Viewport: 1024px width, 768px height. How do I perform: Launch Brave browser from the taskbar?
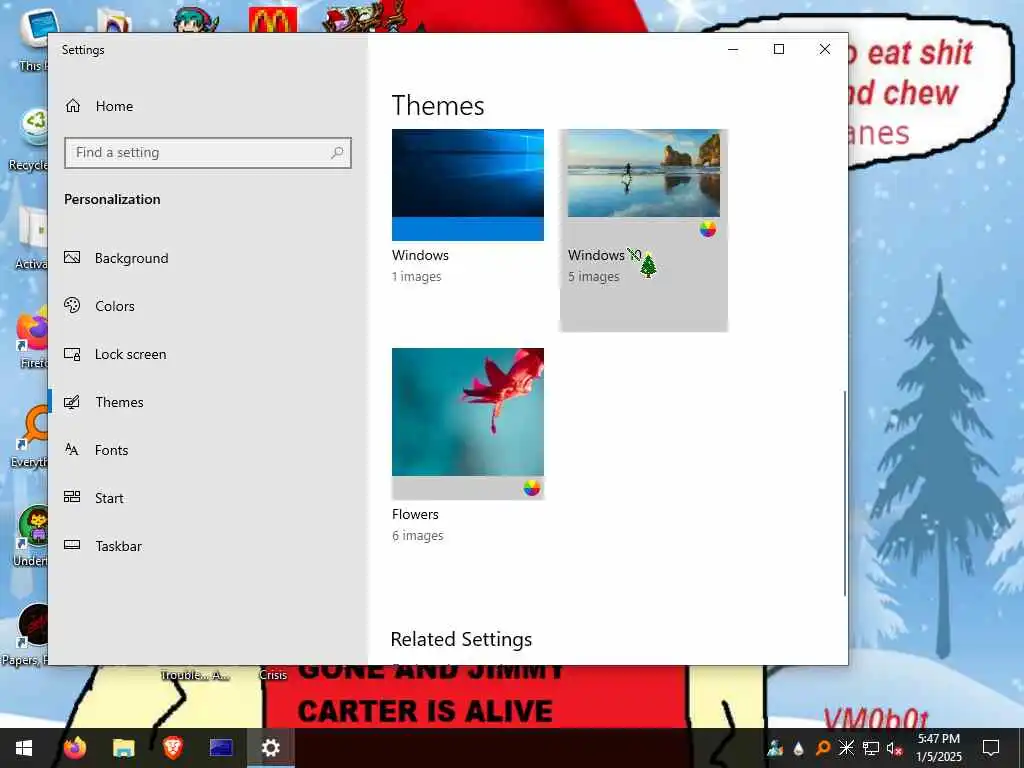pyautogui.click(x=172, y=748)
